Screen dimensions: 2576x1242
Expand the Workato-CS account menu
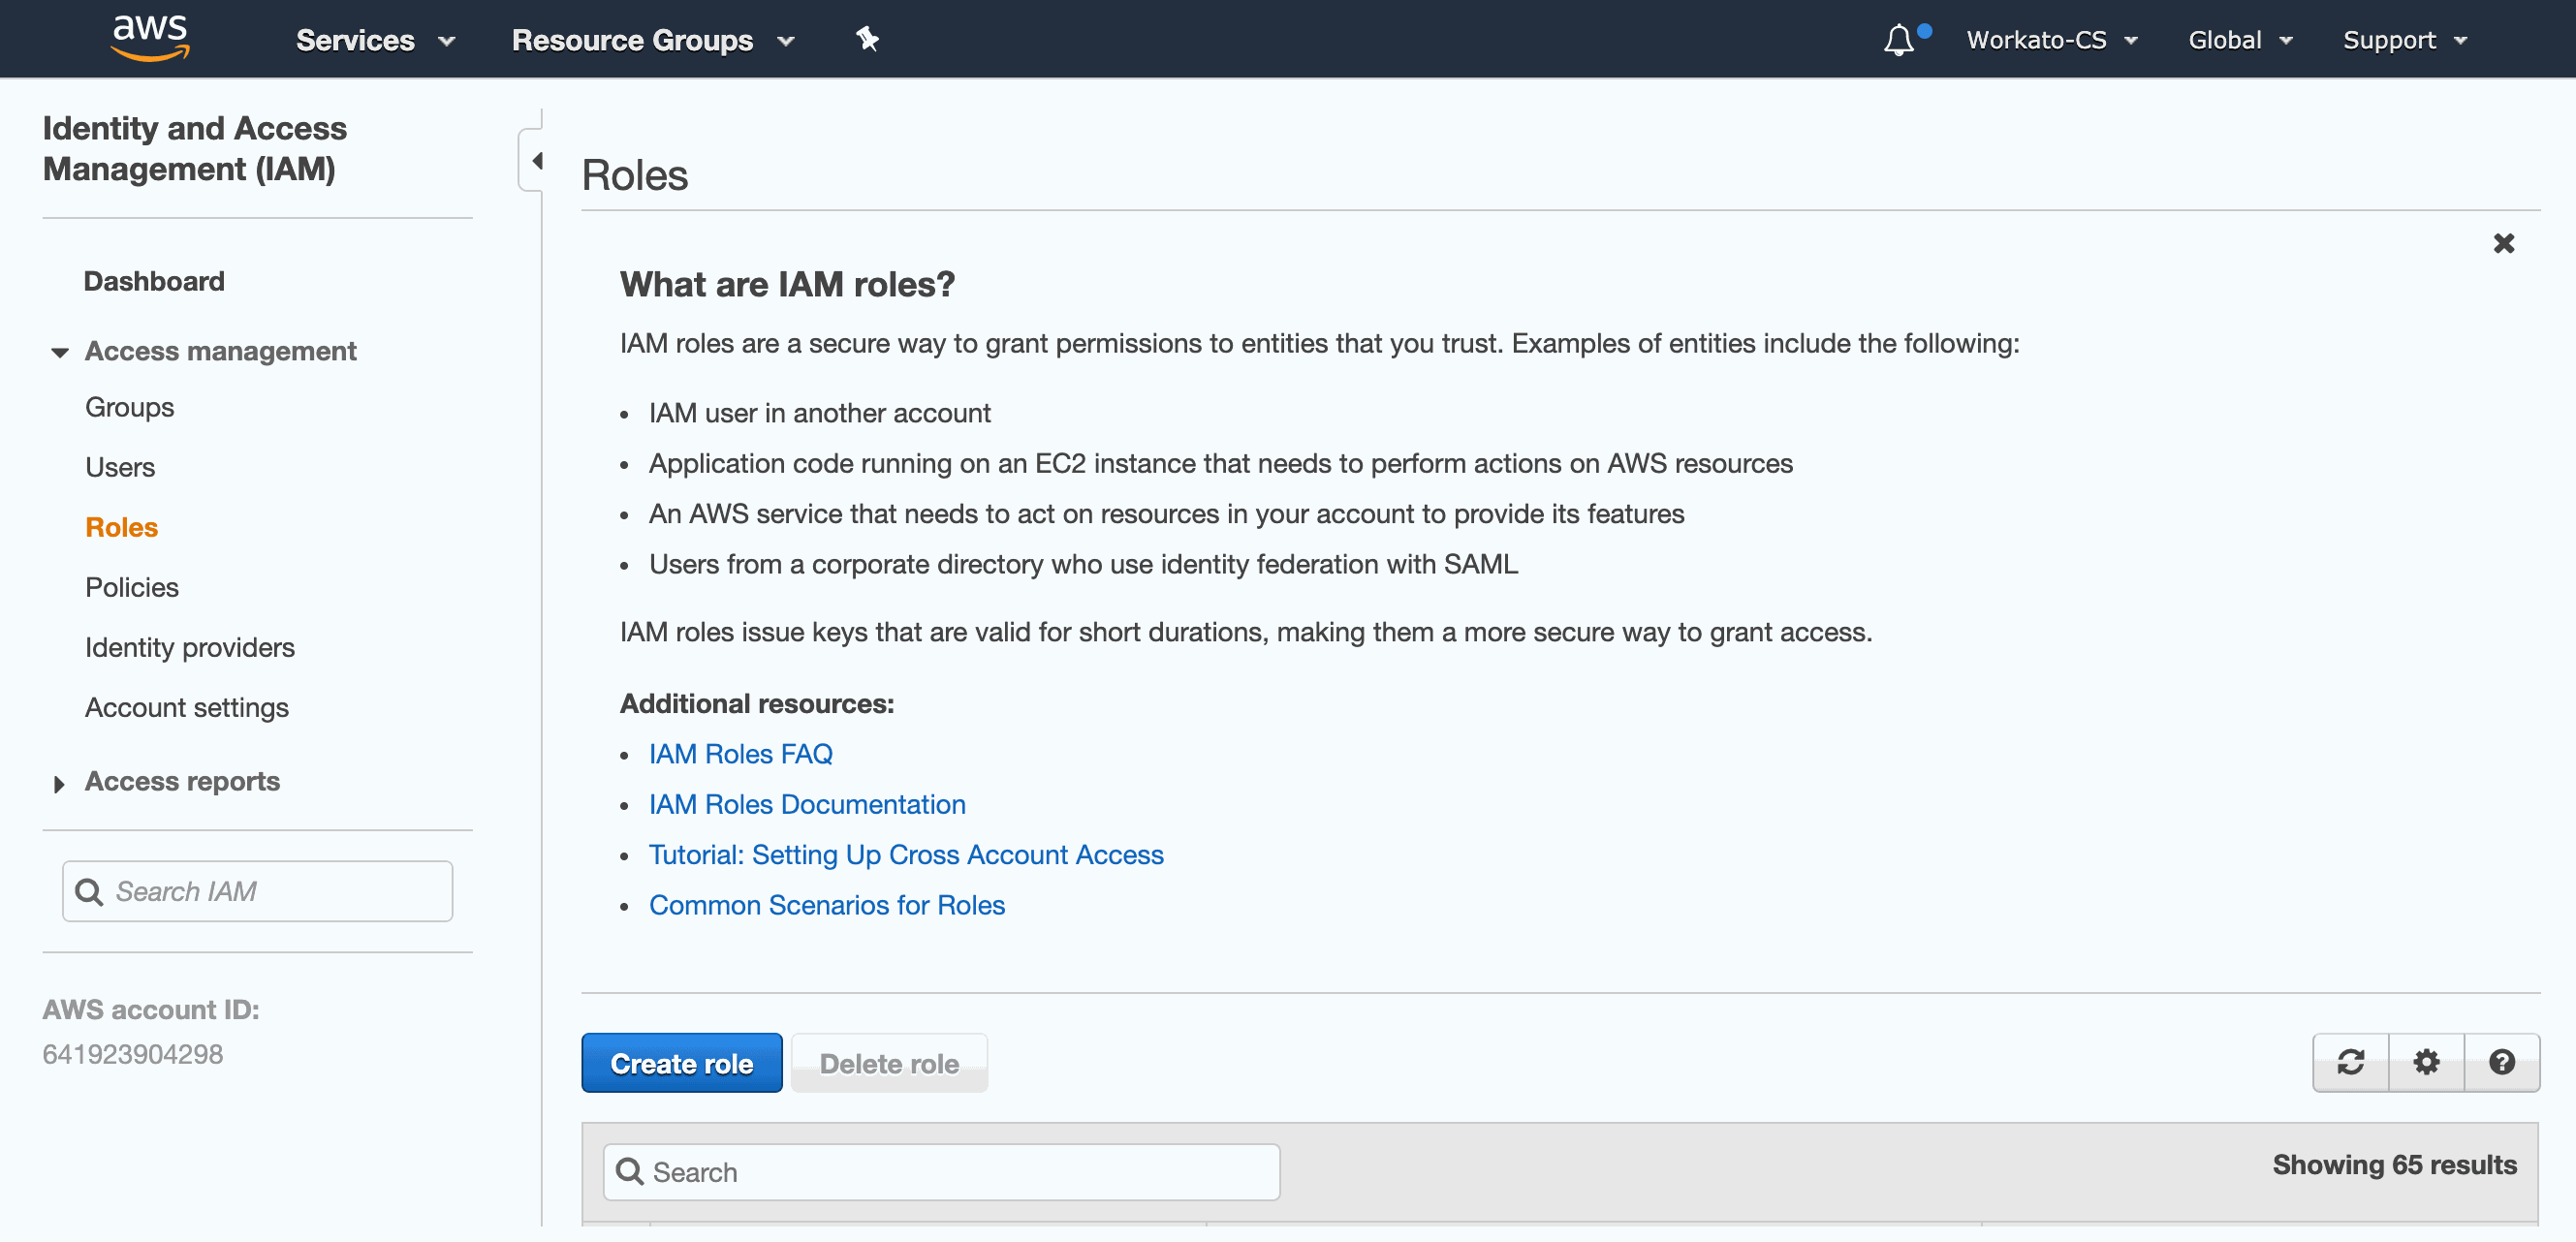coord(2051,40)
